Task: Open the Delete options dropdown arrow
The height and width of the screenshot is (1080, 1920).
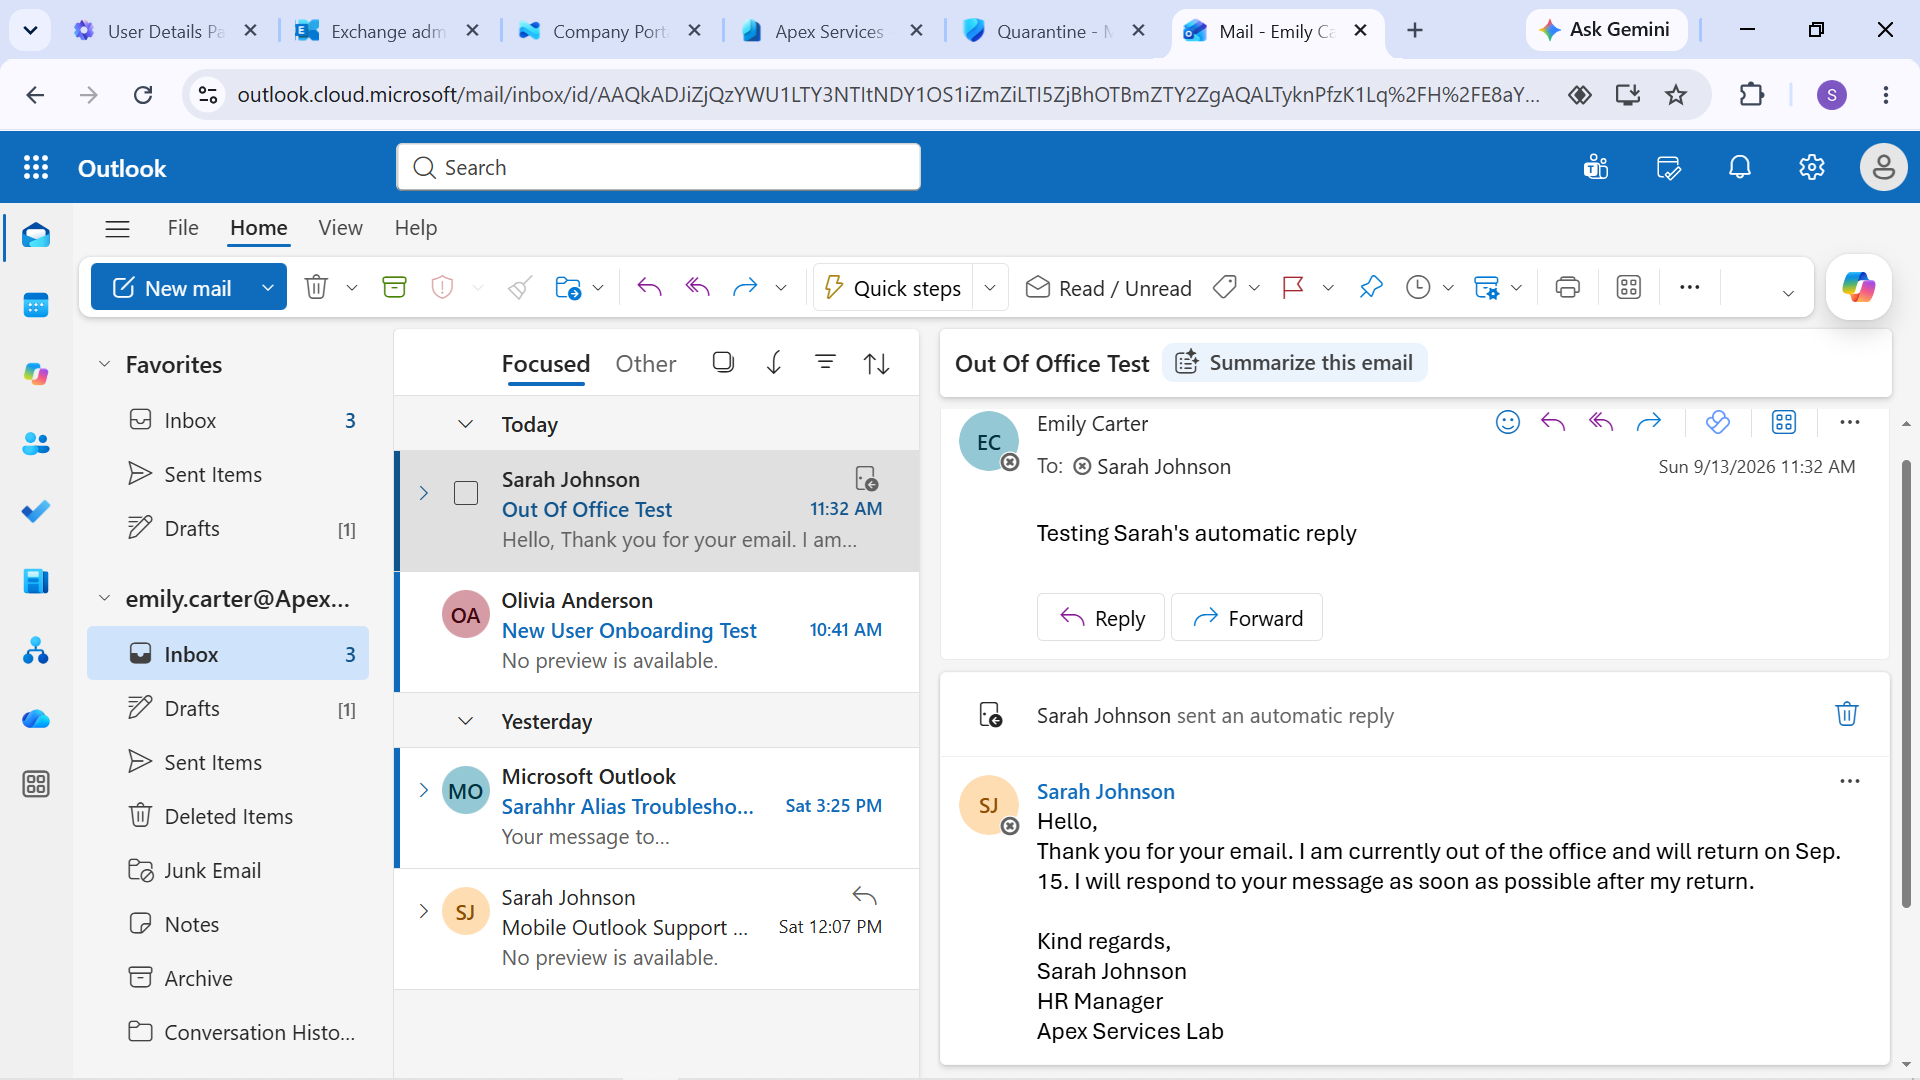Action: click(x=352, y=288)
